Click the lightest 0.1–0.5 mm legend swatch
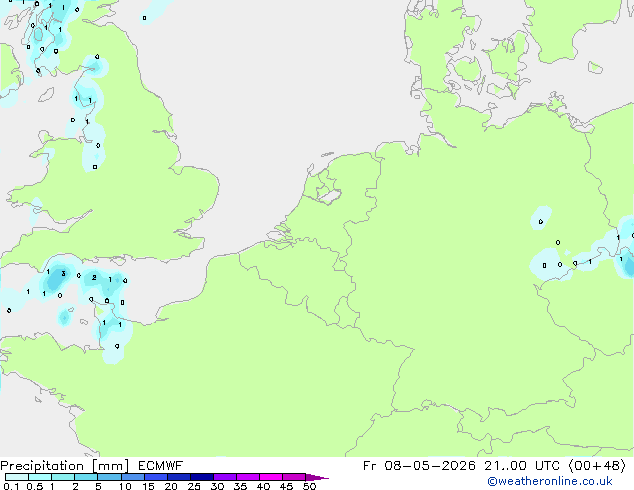The width and height of the screenshot is (634, 490). point(17,477)
